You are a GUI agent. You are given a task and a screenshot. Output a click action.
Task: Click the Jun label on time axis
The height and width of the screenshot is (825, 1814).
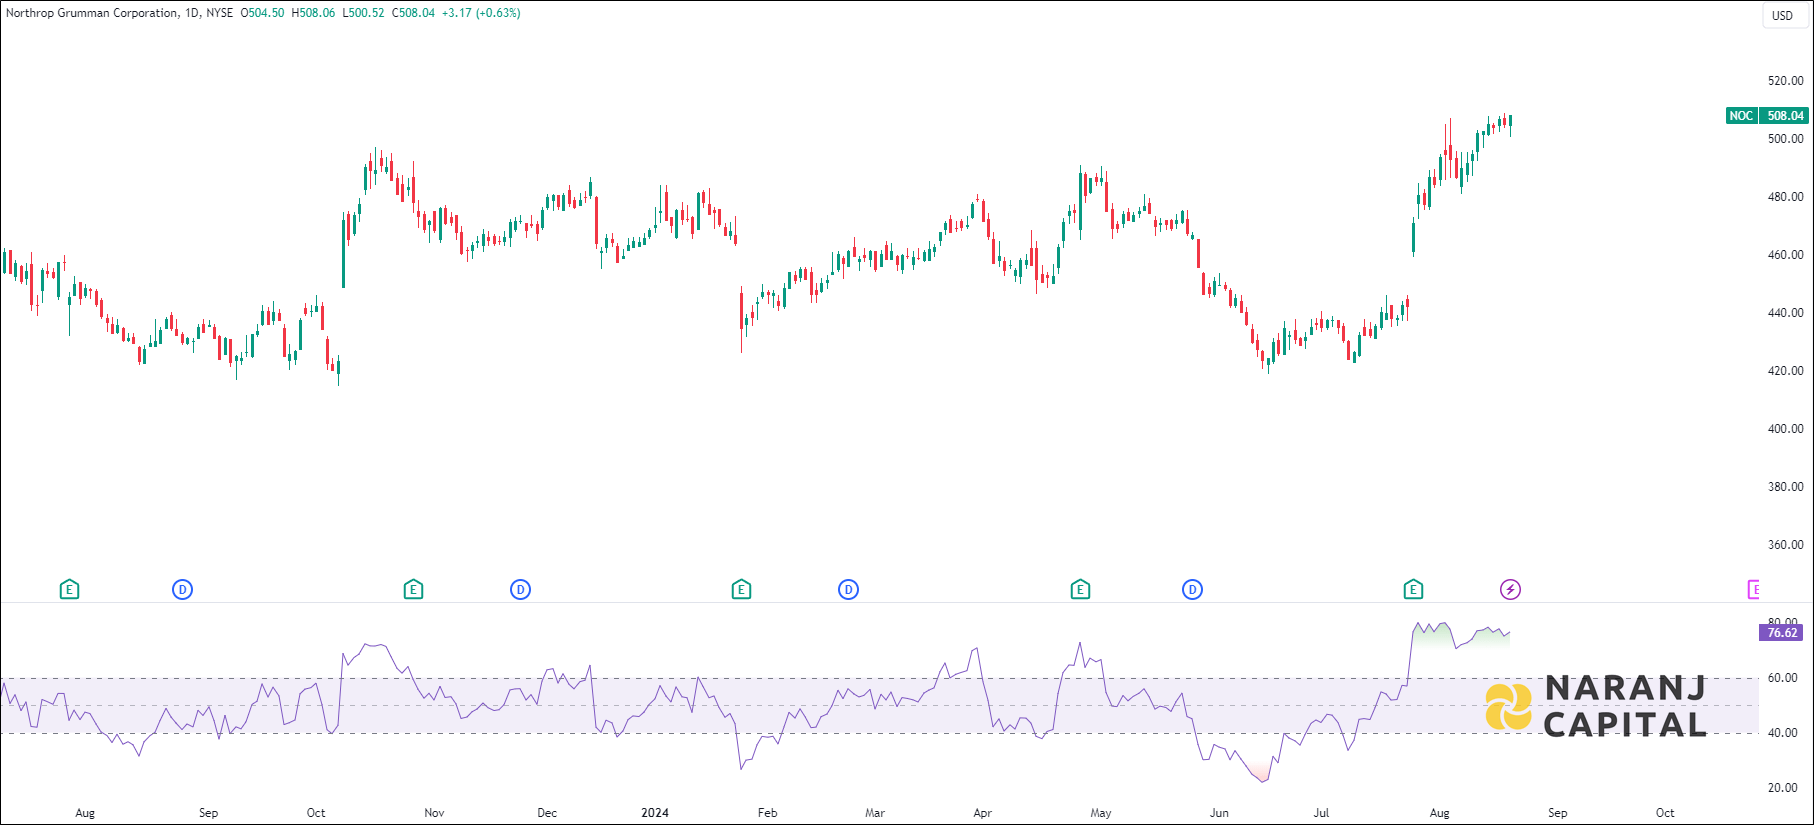(1219, 813)
